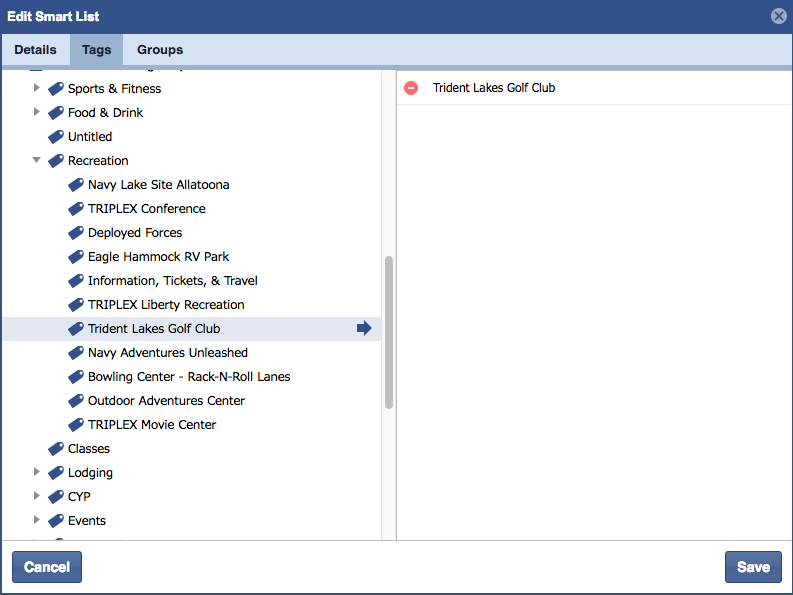Collapse the Recreation tree node

click(x=37, y=160)
